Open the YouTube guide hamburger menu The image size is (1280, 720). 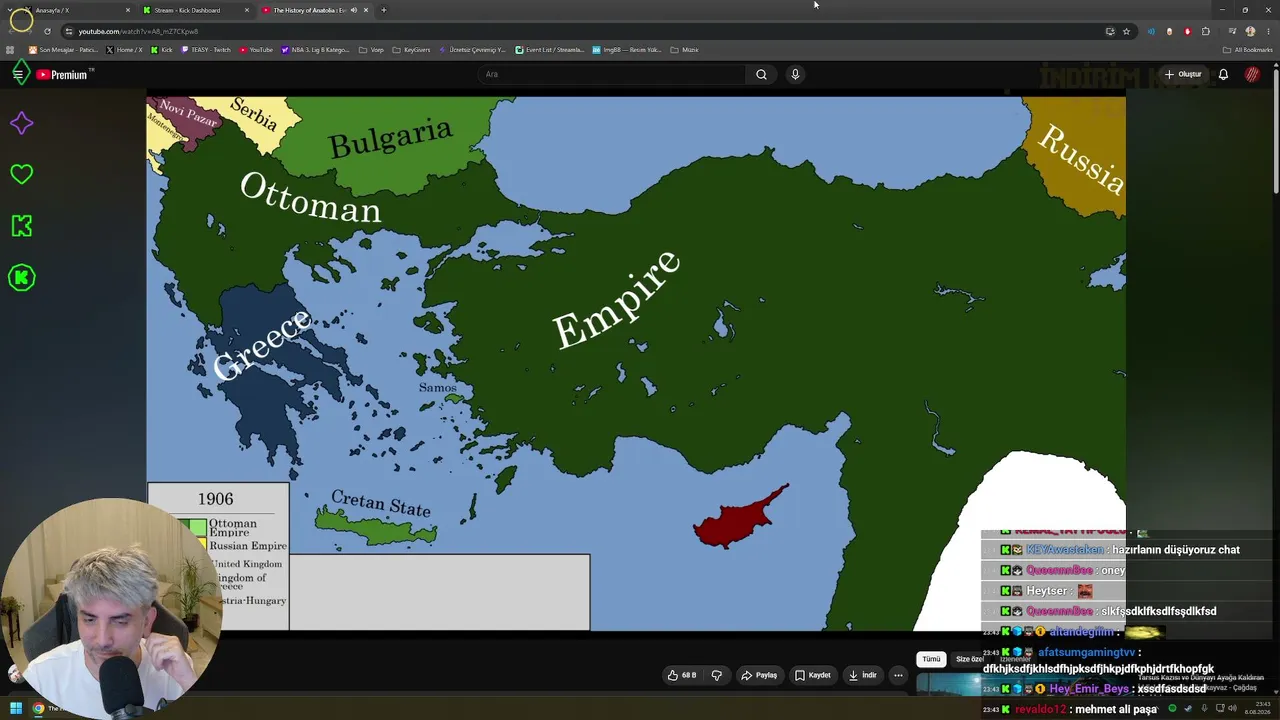(18, 74)
